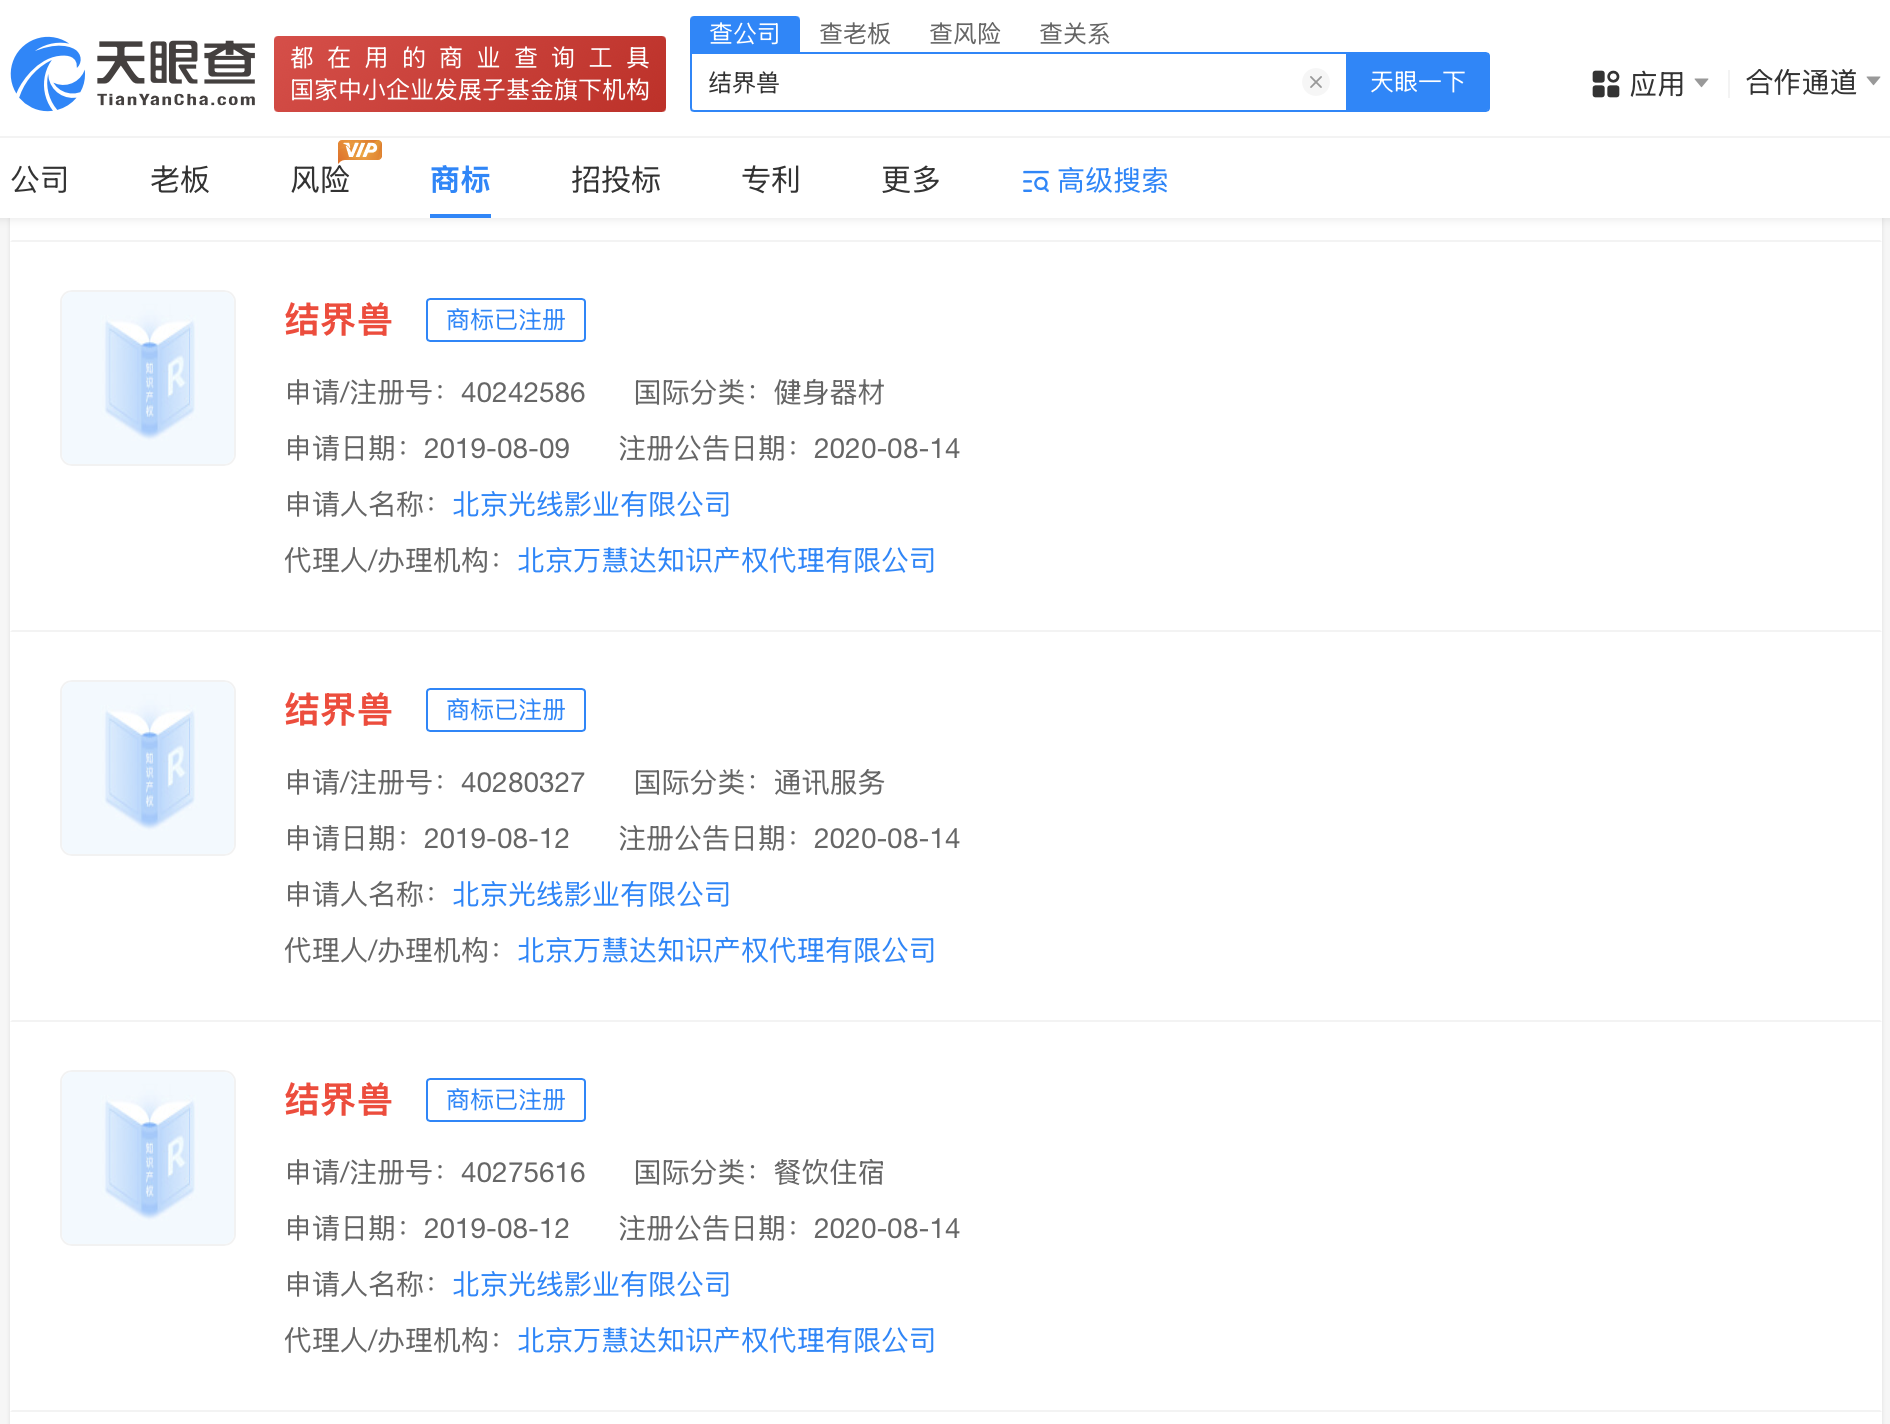
Task: Open applicant 北京光线影业有限公司 for 通讯服务 trademark
Action: [592, 894]
